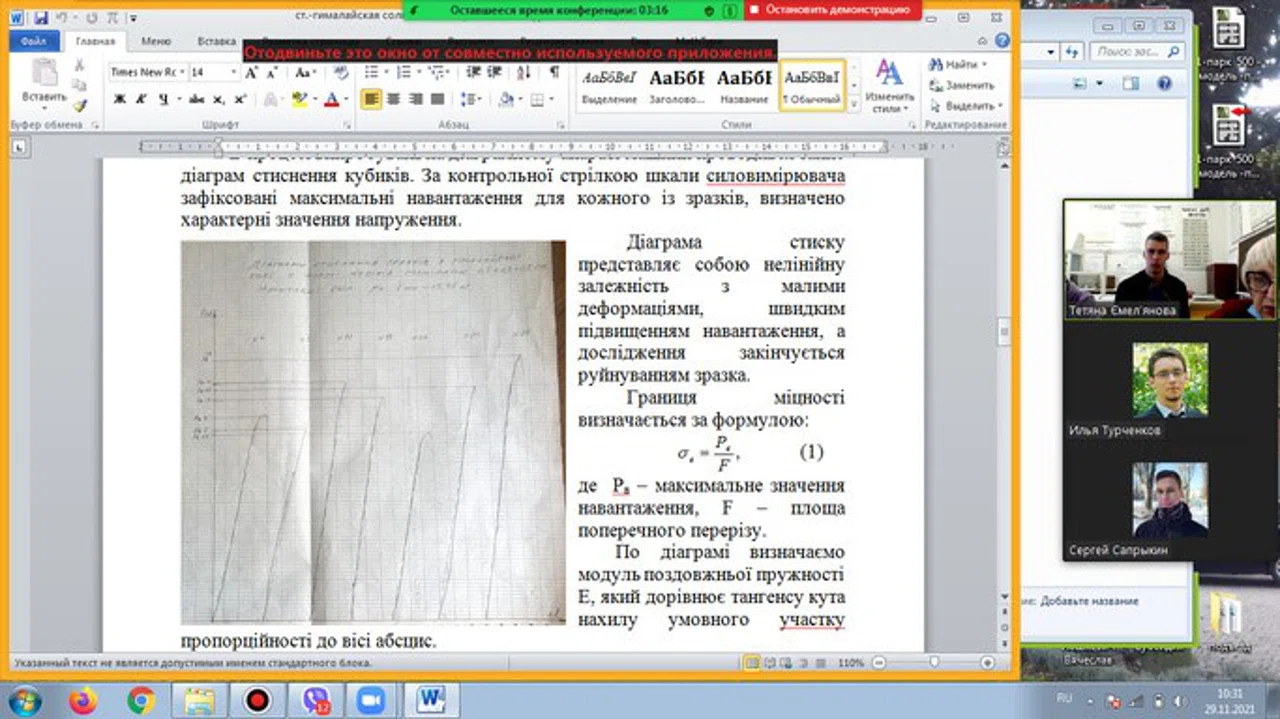Click the Shrink Font icon
This screenshot has width=1280, height=719.
pyautogui.click(x=271, y=72)
